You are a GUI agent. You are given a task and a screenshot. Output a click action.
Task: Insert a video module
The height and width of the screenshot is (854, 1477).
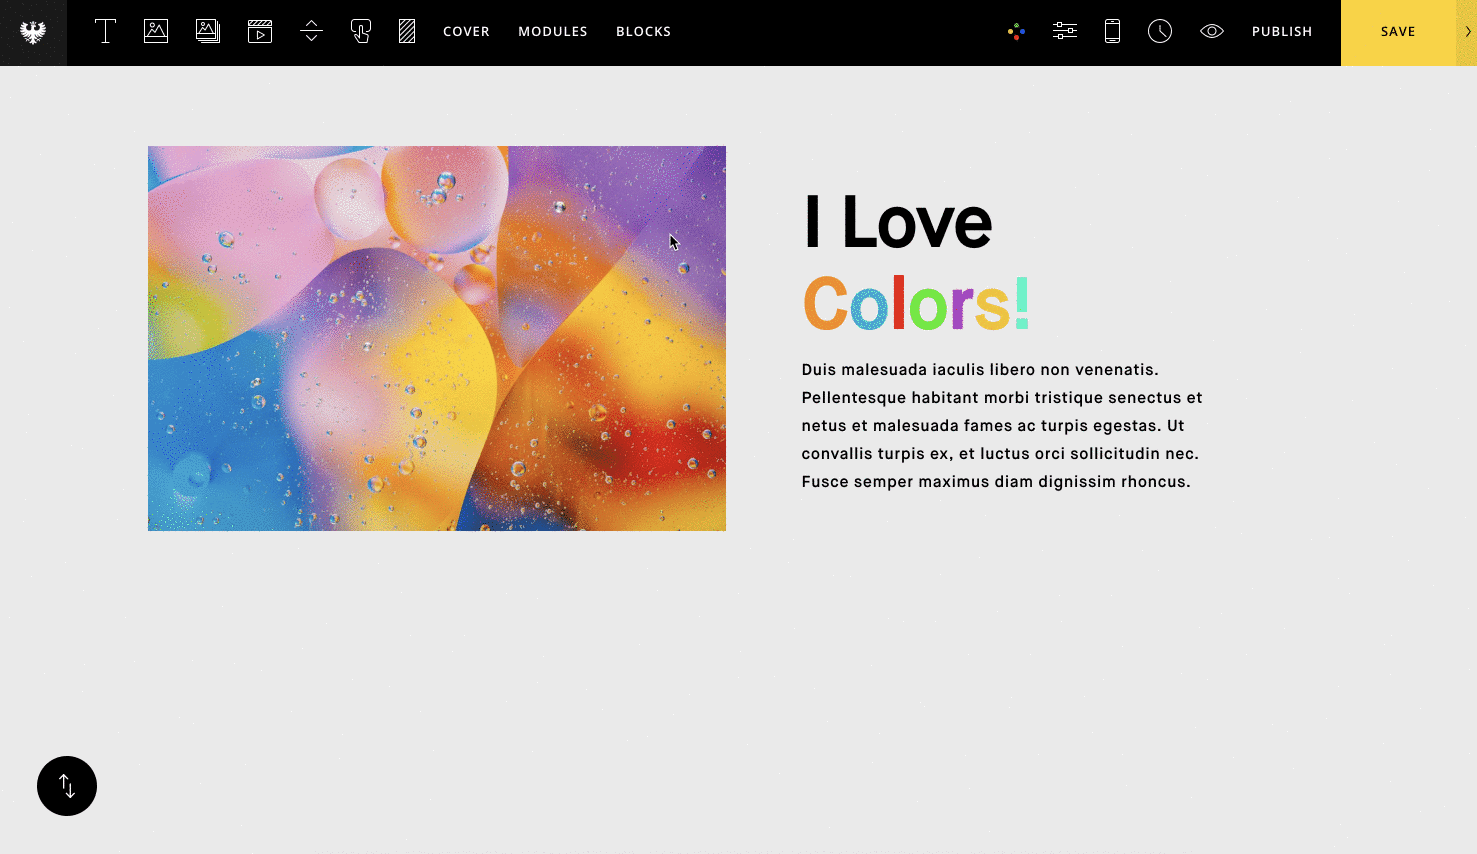(260, 32)
